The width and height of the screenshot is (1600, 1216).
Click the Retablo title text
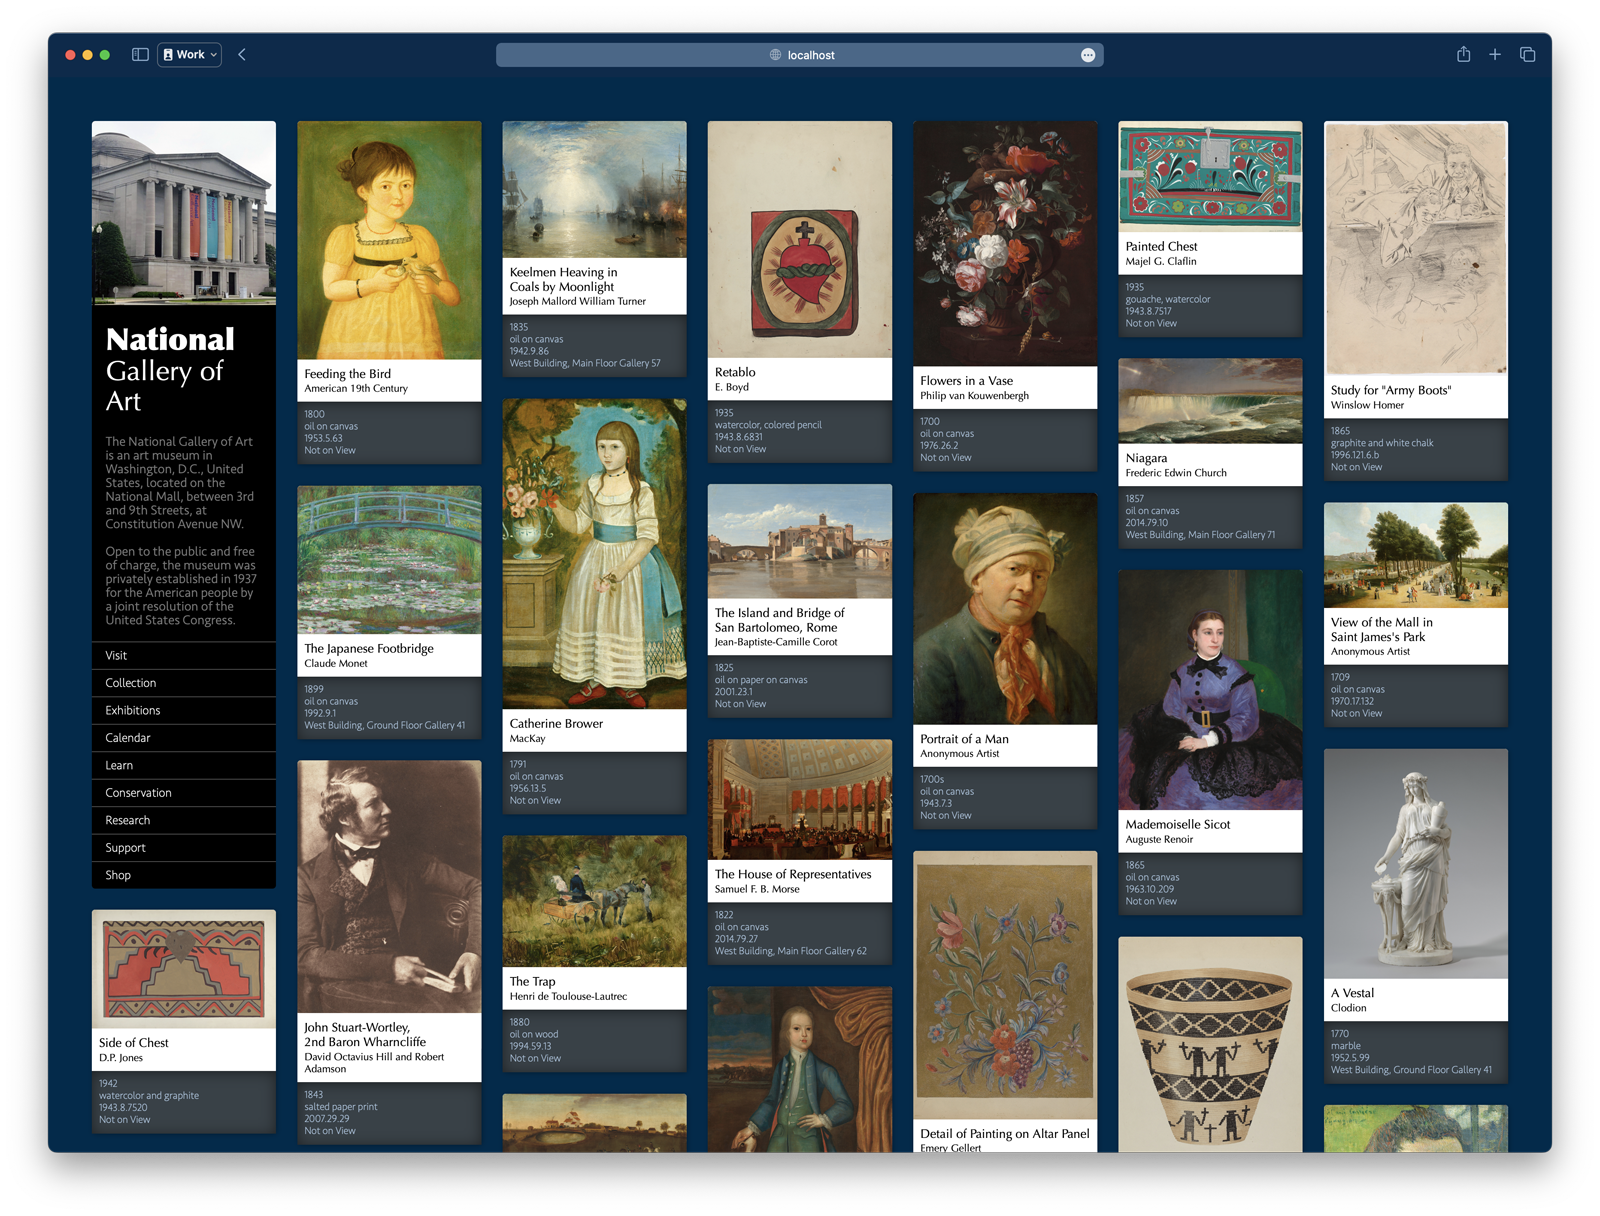coord(735,372)
